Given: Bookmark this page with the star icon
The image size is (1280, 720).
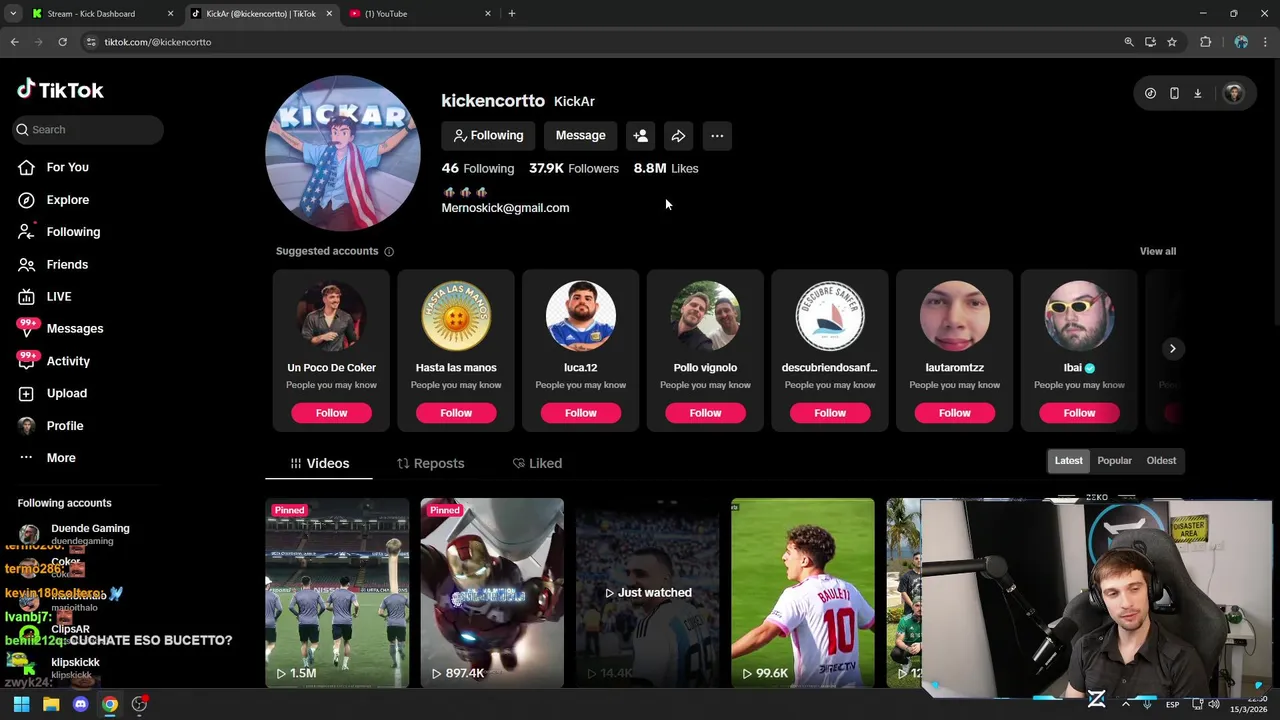Looking at the screenshot, I should (x=1172, y=42).
